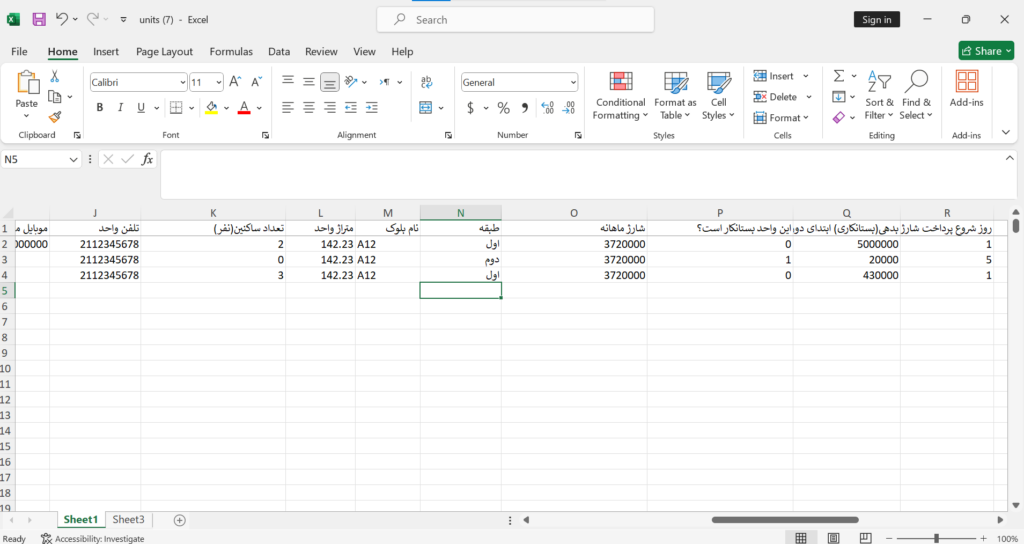
Task: Click the Insert cells button
Action: pos(781,76)
